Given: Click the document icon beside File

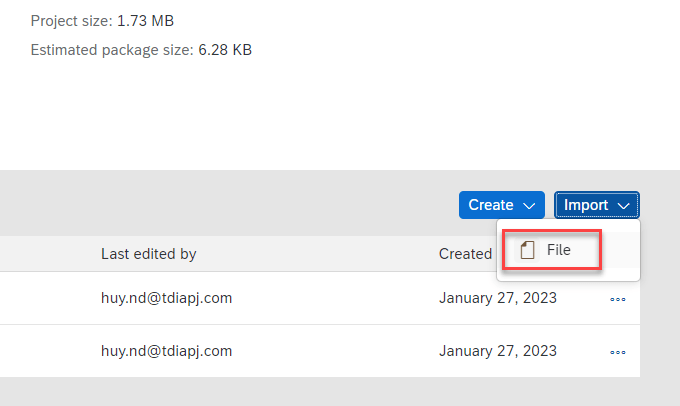Looking at the screenshot, I should pyautogui.click(x=527, y=250).
